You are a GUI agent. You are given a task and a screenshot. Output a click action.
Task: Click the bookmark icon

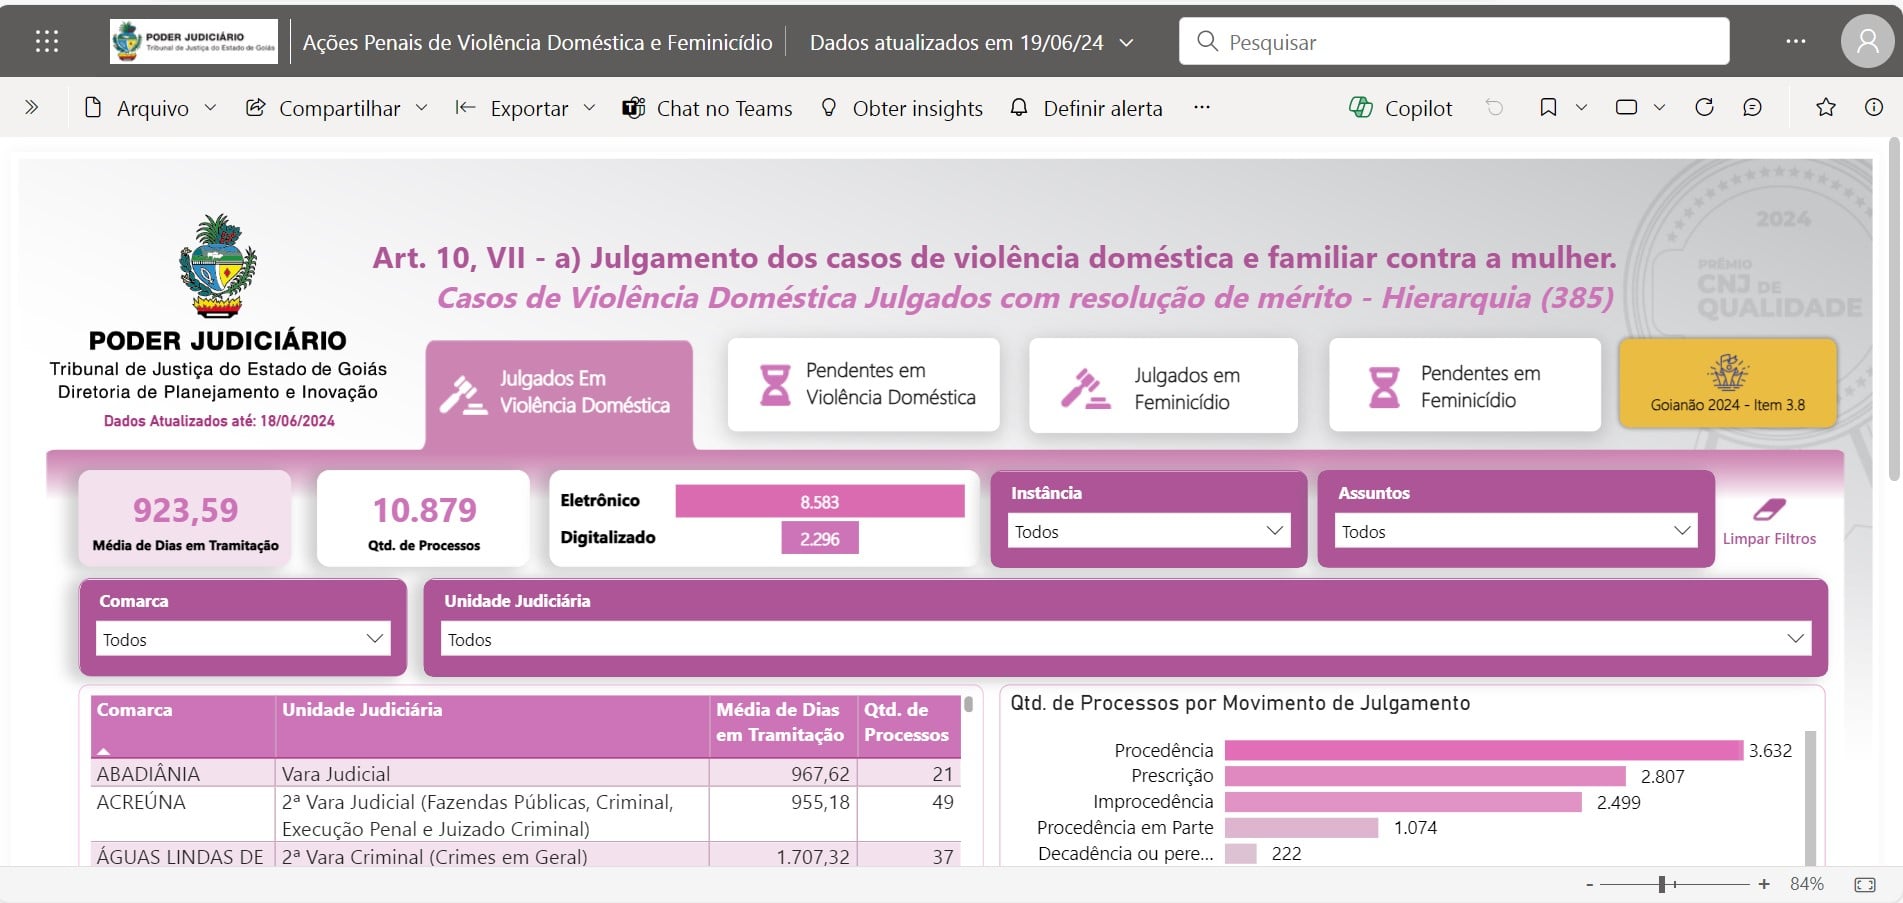(x=1548, y=107)
